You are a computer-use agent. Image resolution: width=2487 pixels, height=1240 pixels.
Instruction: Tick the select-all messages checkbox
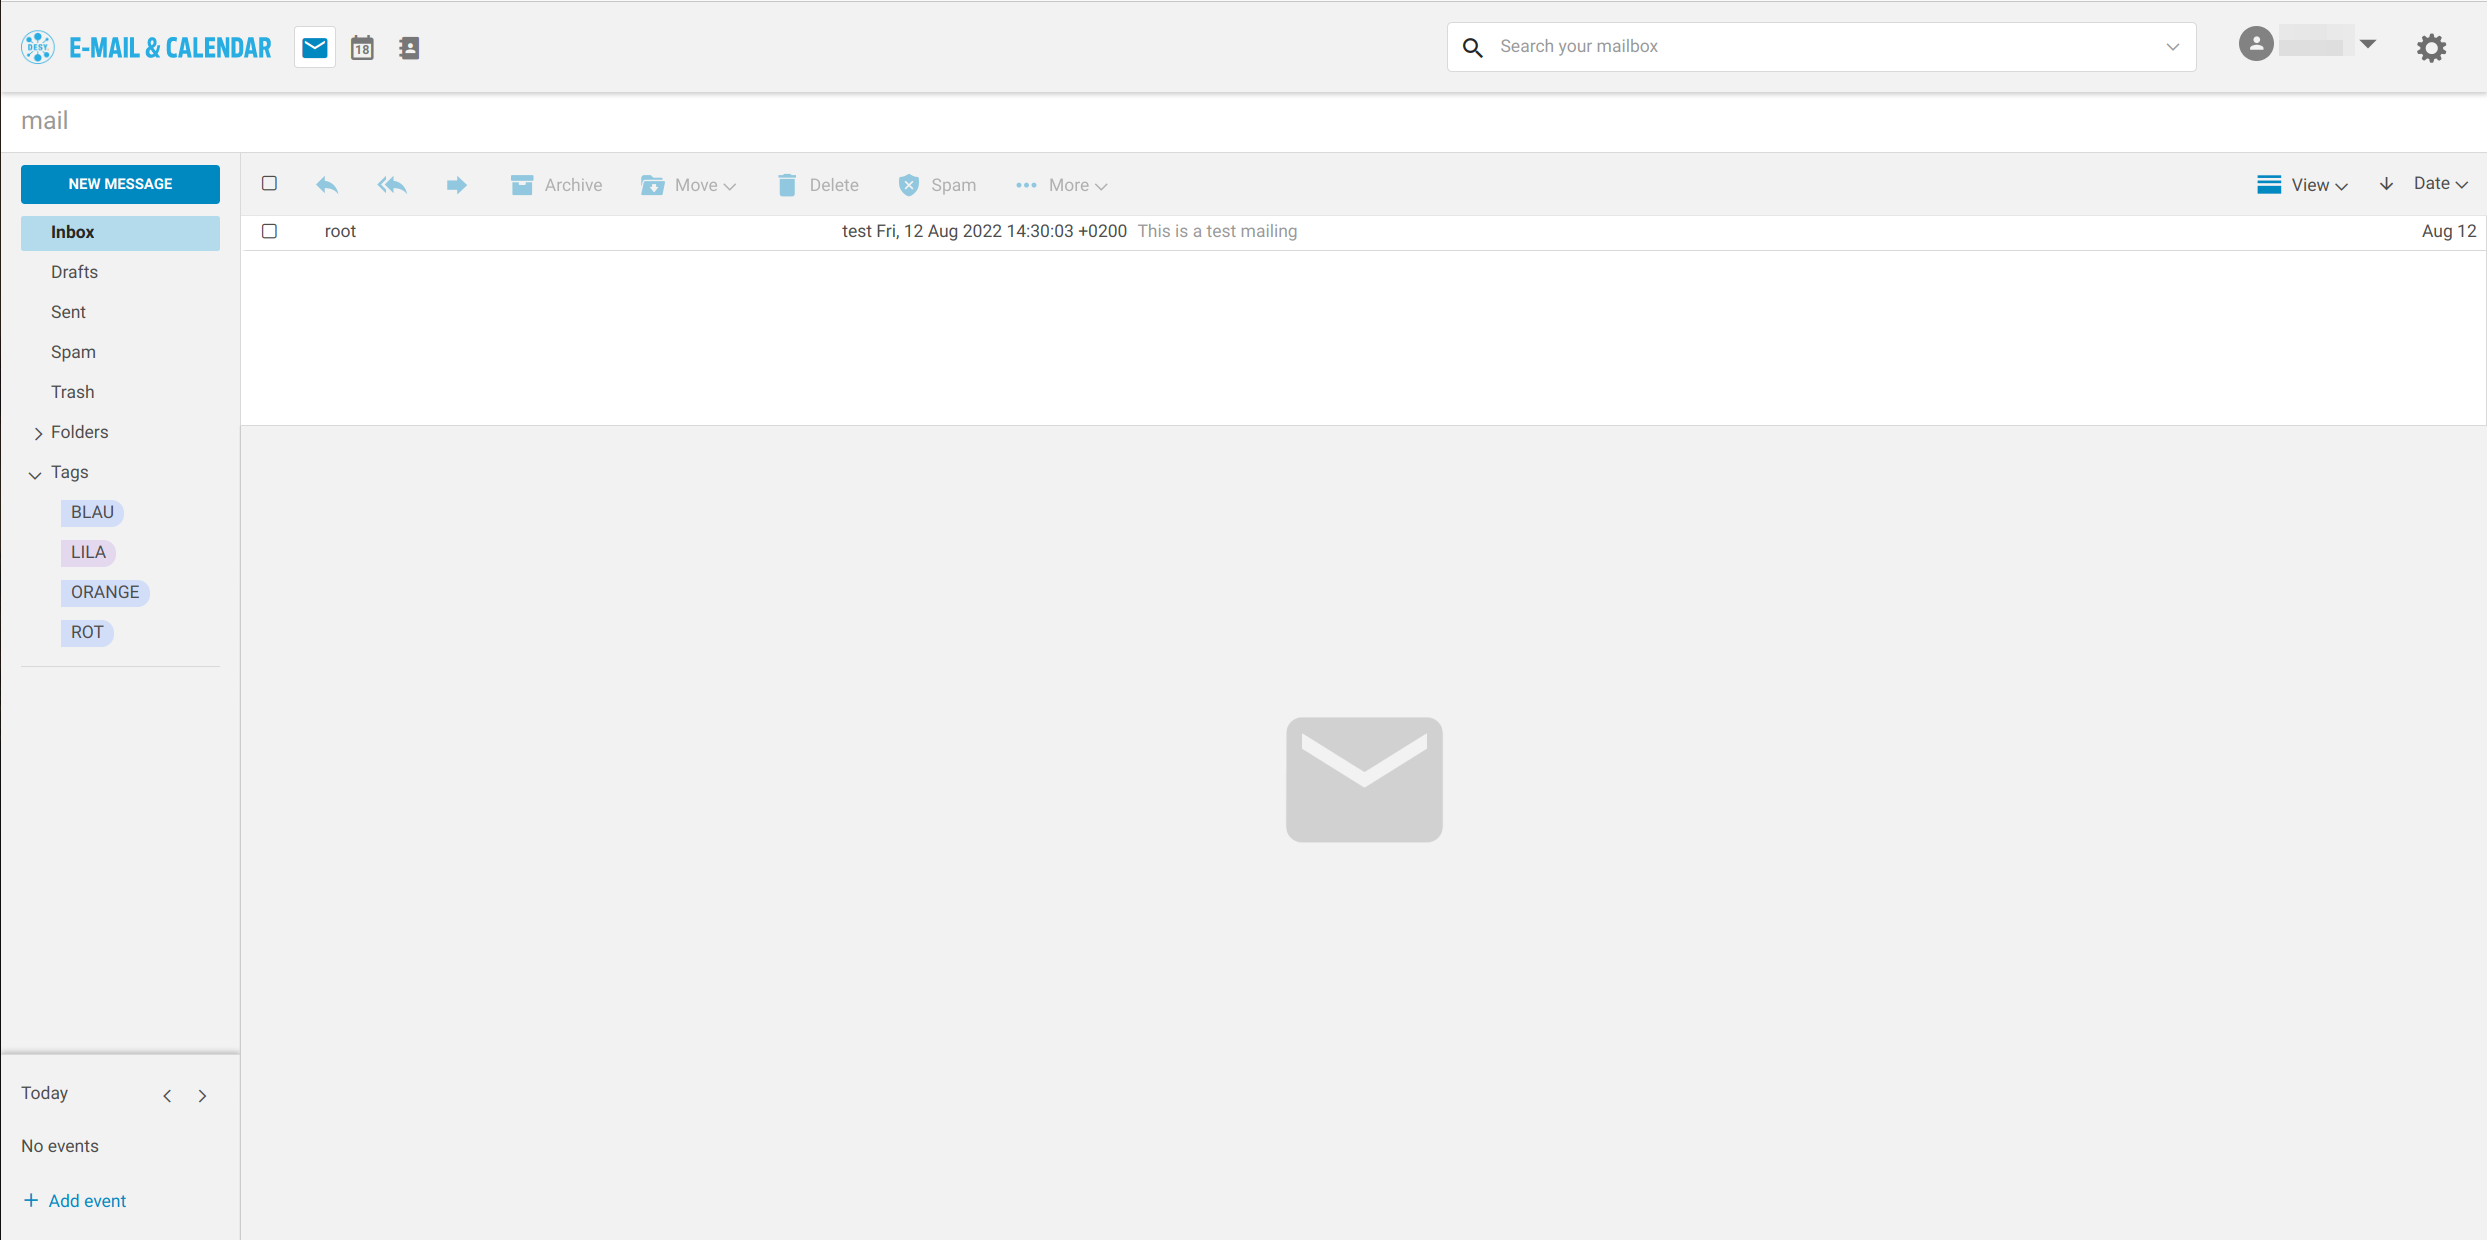pyautogui.click(x=269, y=183)
